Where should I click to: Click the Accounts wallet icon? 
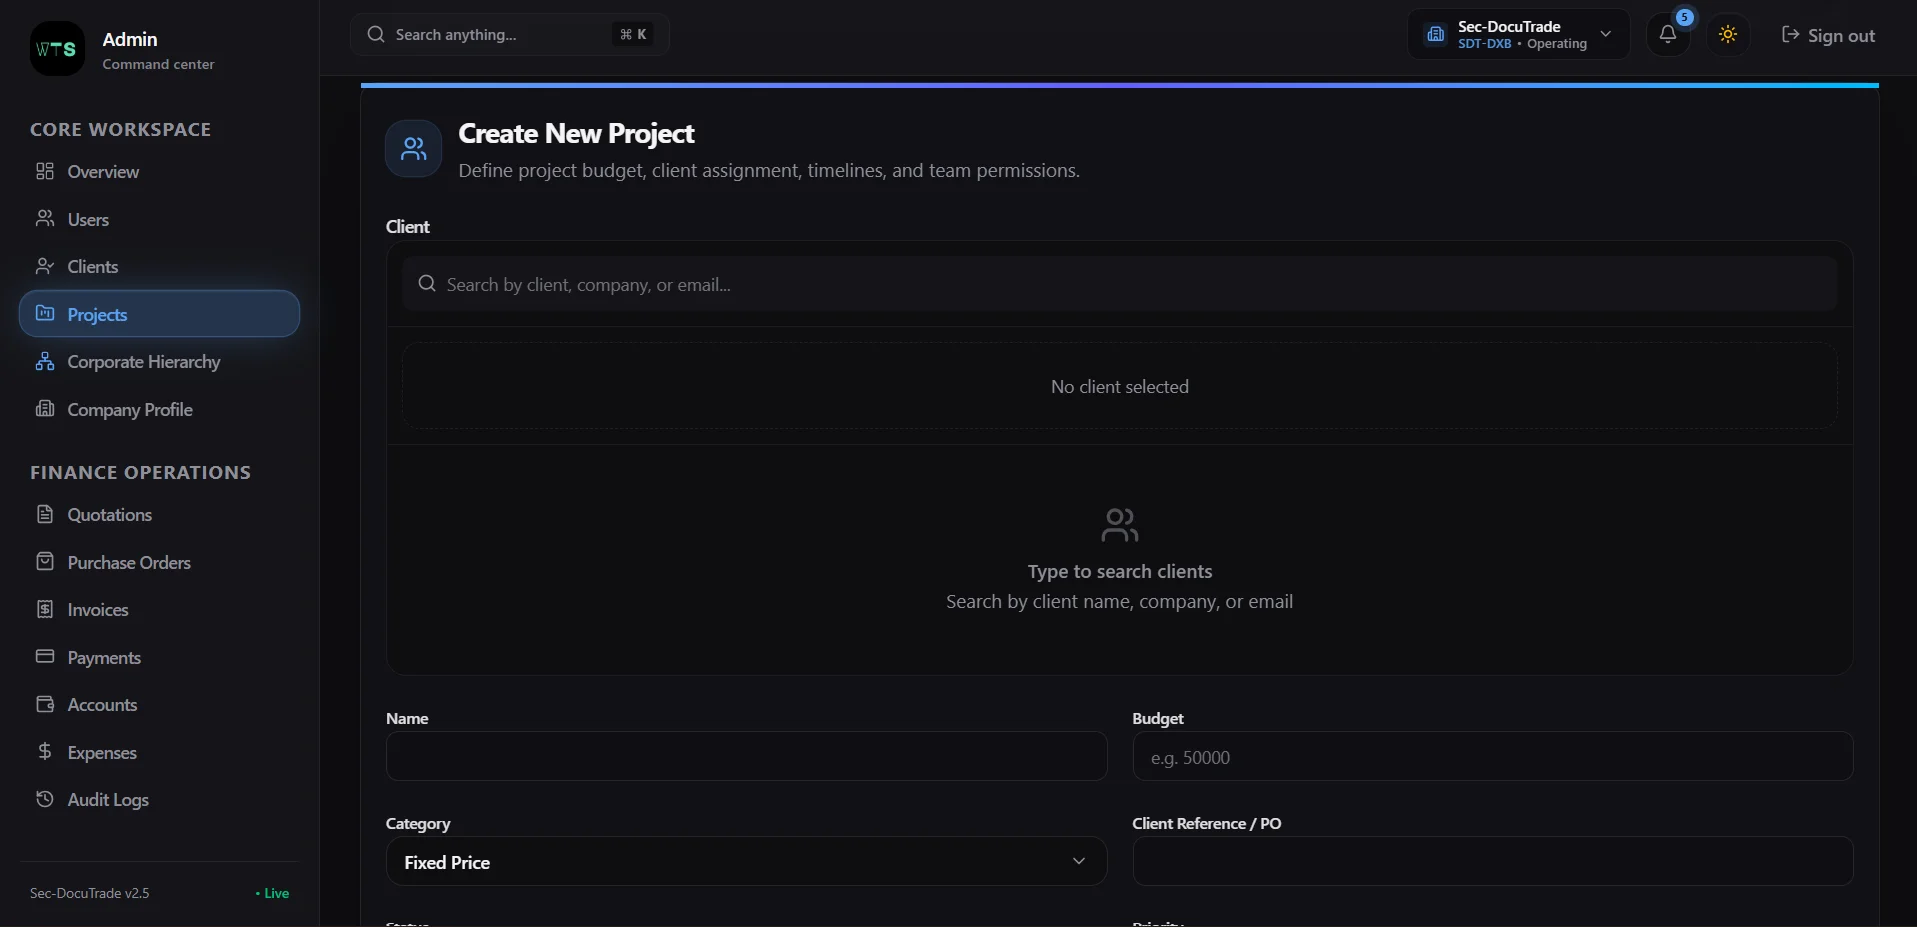45,704
